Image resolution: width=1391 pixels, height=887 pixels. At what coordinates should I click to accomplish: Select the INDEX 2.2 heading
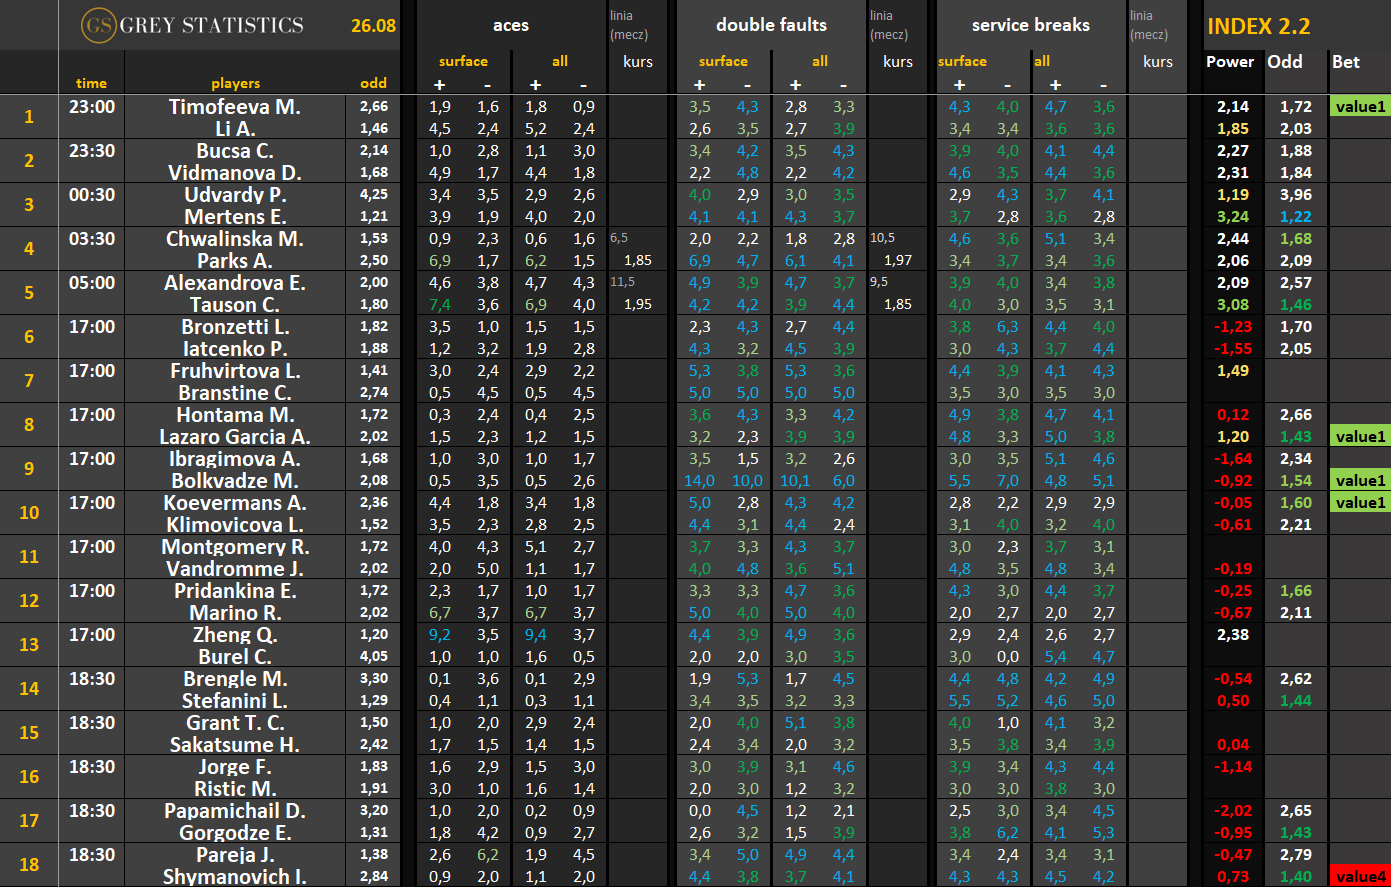pos(1259,26)
